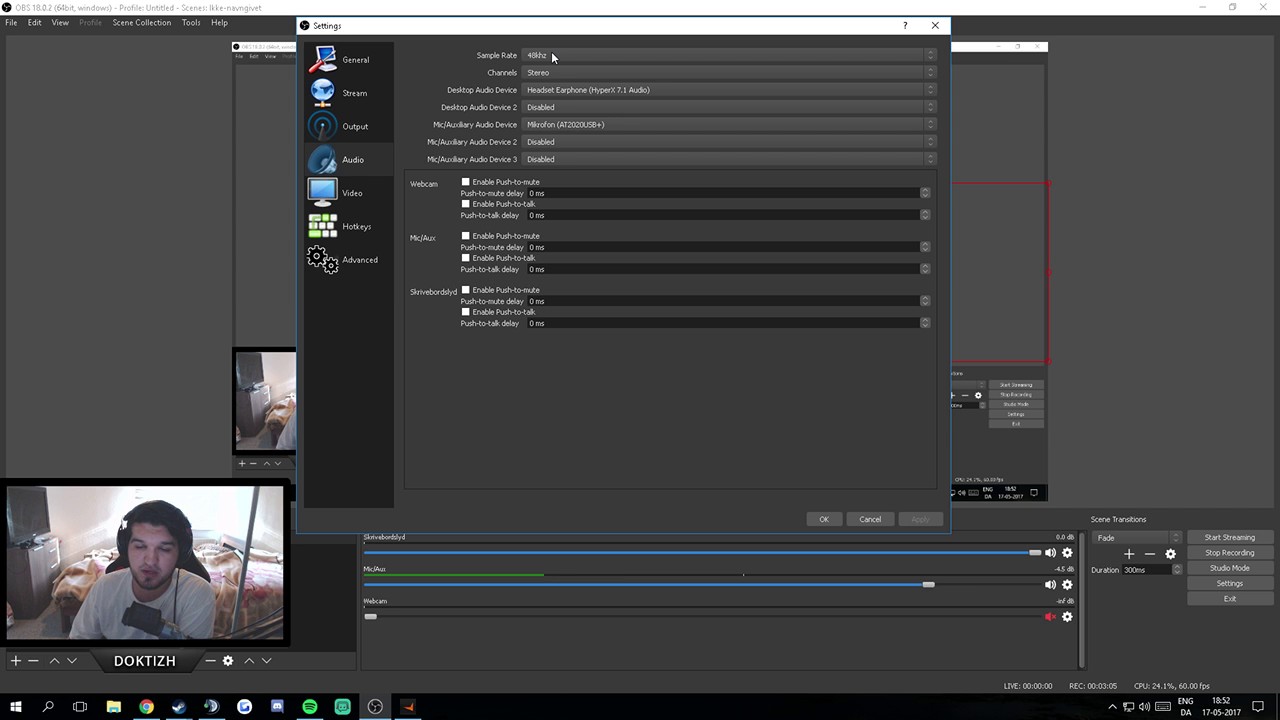Click the Mic/Aux volume slider handle
1280x720 pixels.
tap(928, 585)
